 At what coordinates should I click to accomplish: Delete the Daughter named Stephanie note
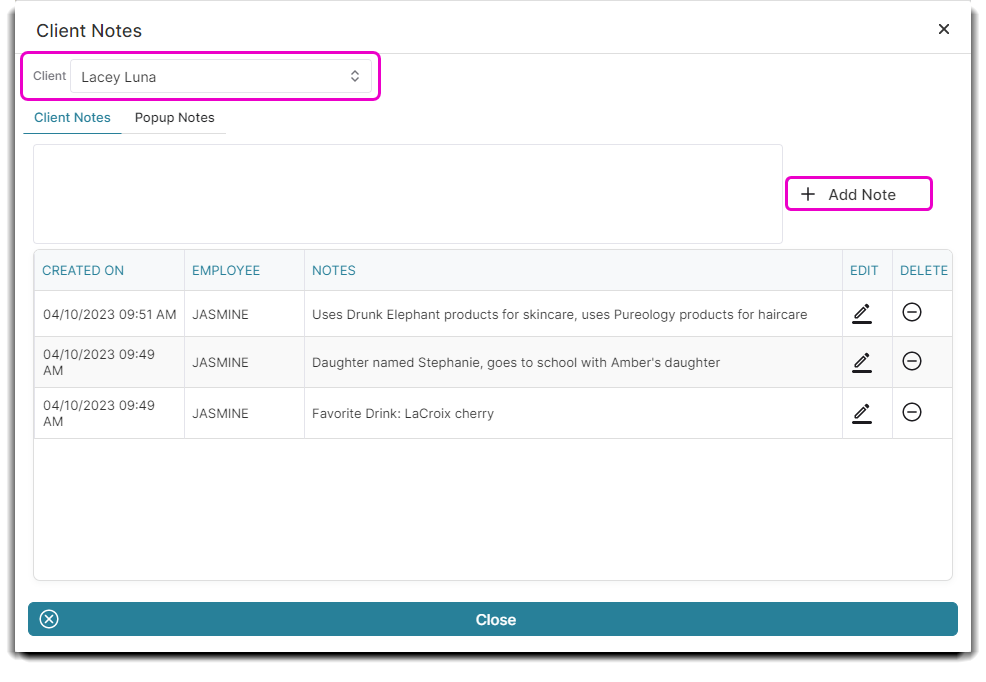pos(912,361)
